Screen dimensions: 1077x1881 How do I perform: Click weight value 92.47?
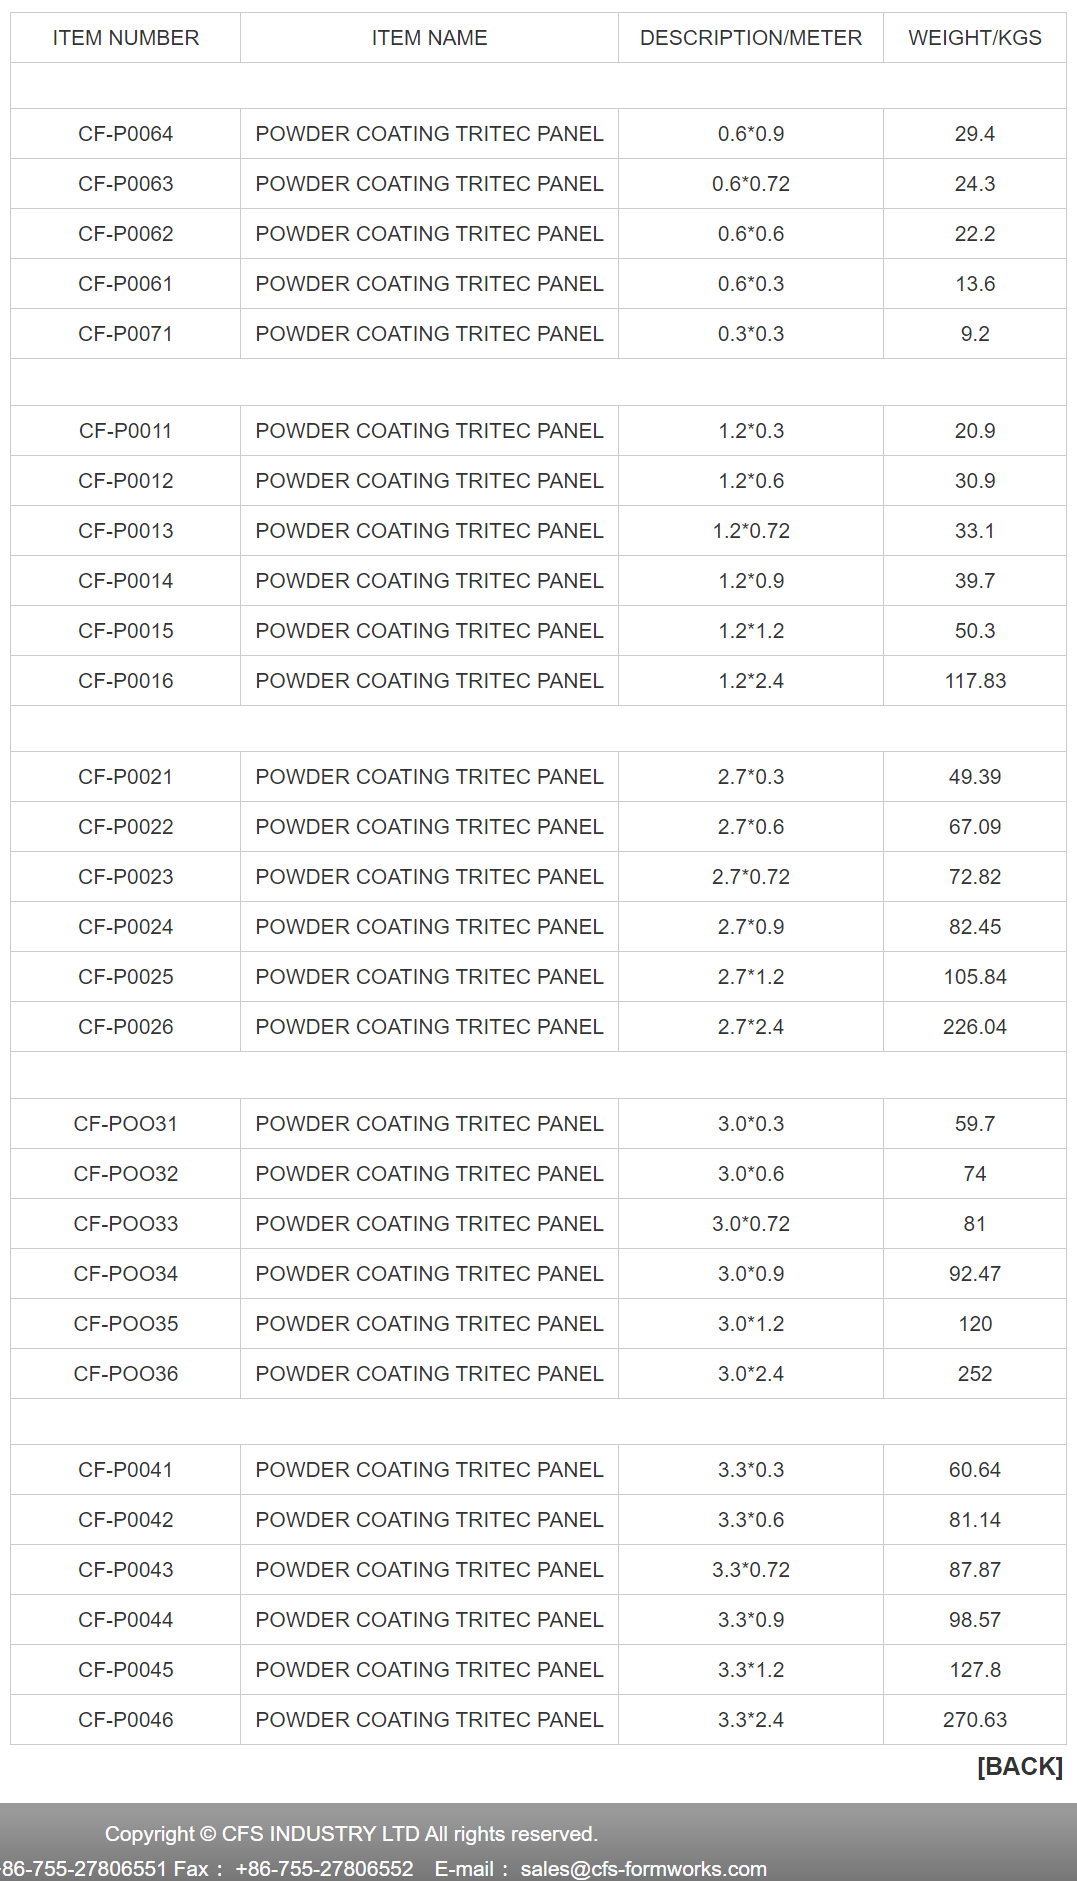(974, 1274)
